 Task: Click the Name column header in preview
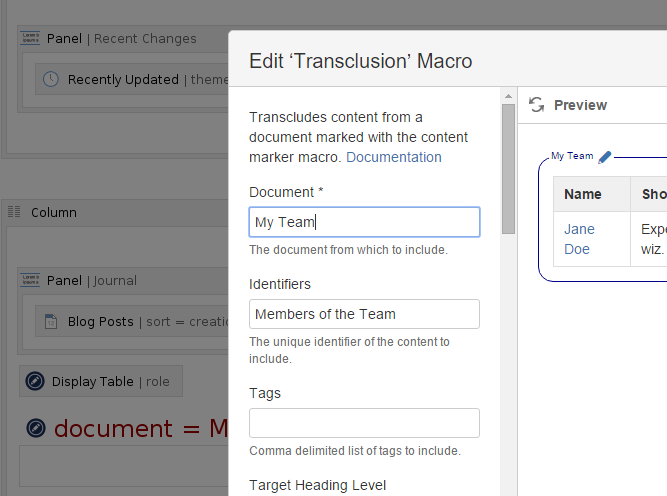point(583,195)
